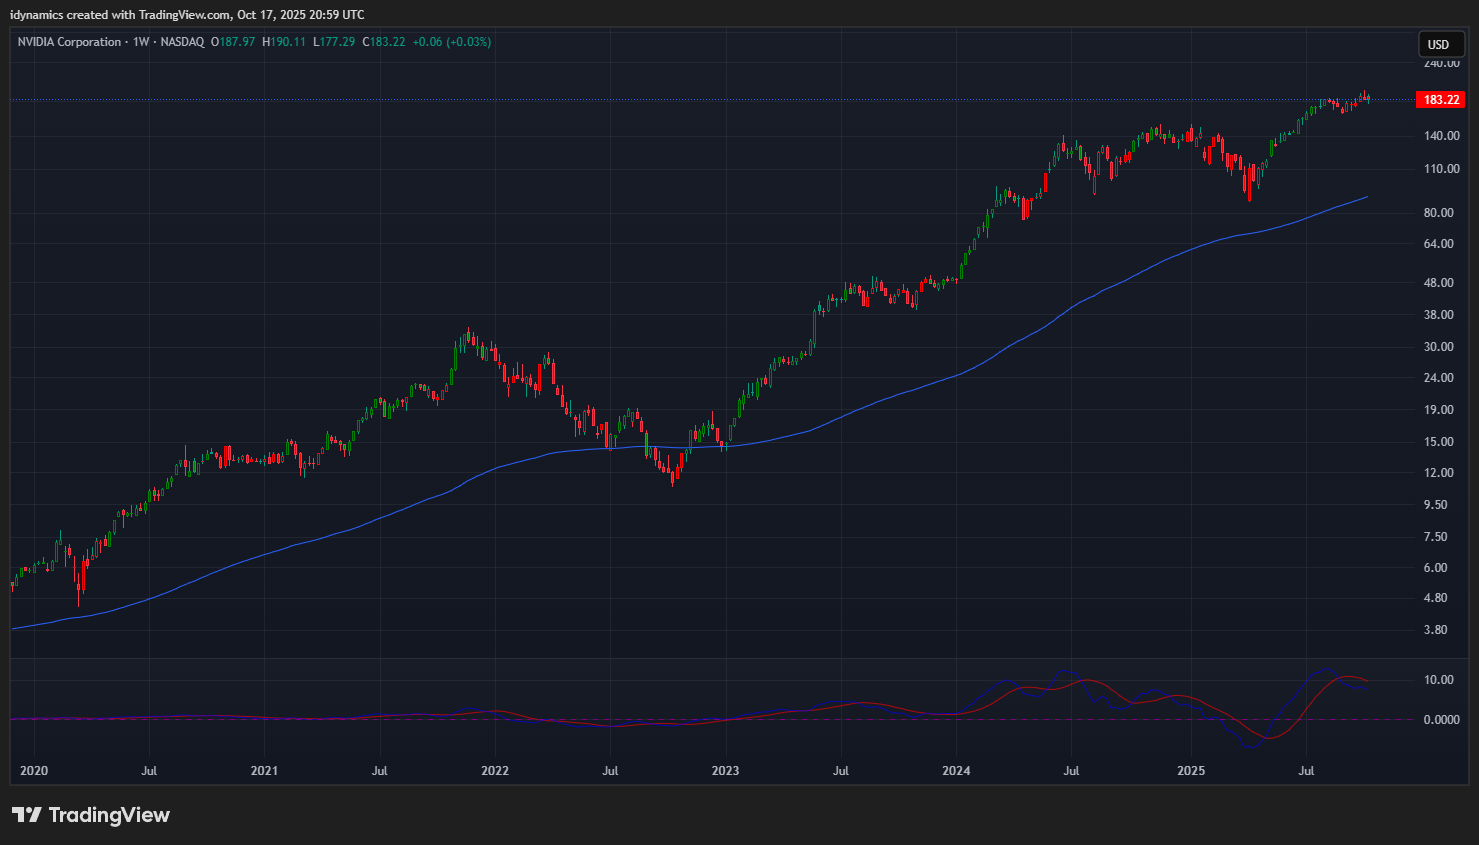The width and height of the screenshot is (1479, 845).
Task: Open the USD currency selector
Action: [x=1438, y=44]
